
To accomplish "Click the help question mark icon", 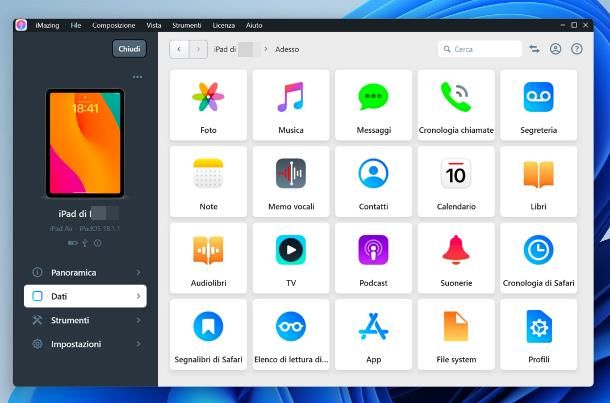I will click(577, 49).
